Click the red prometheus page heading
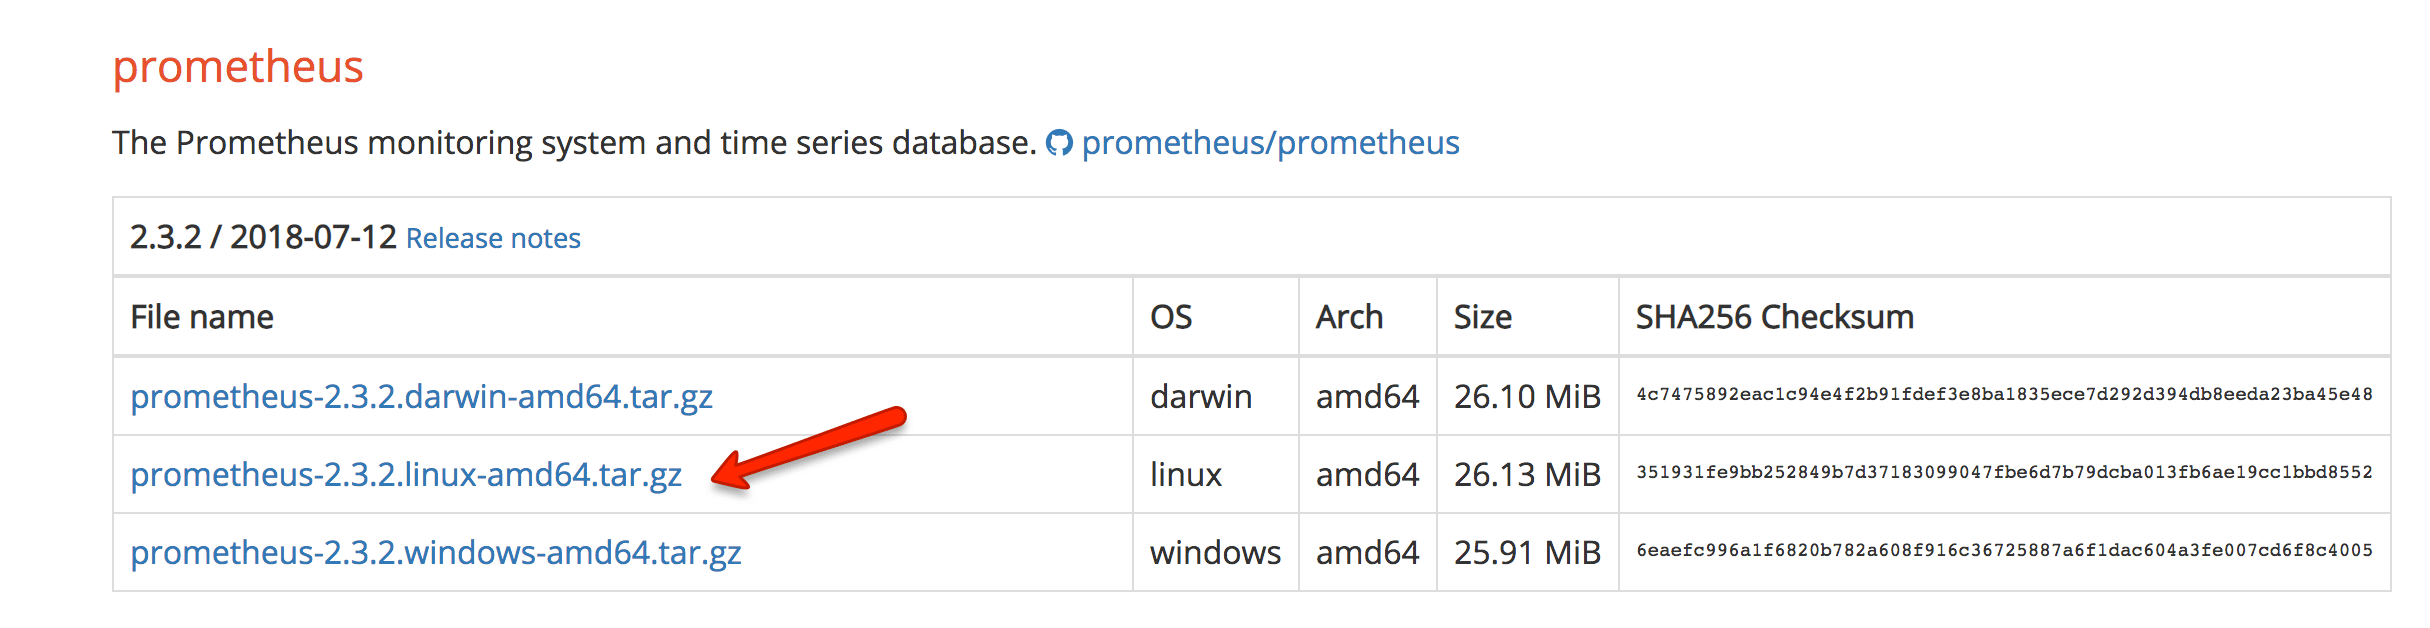 click(x=239, y=67)
